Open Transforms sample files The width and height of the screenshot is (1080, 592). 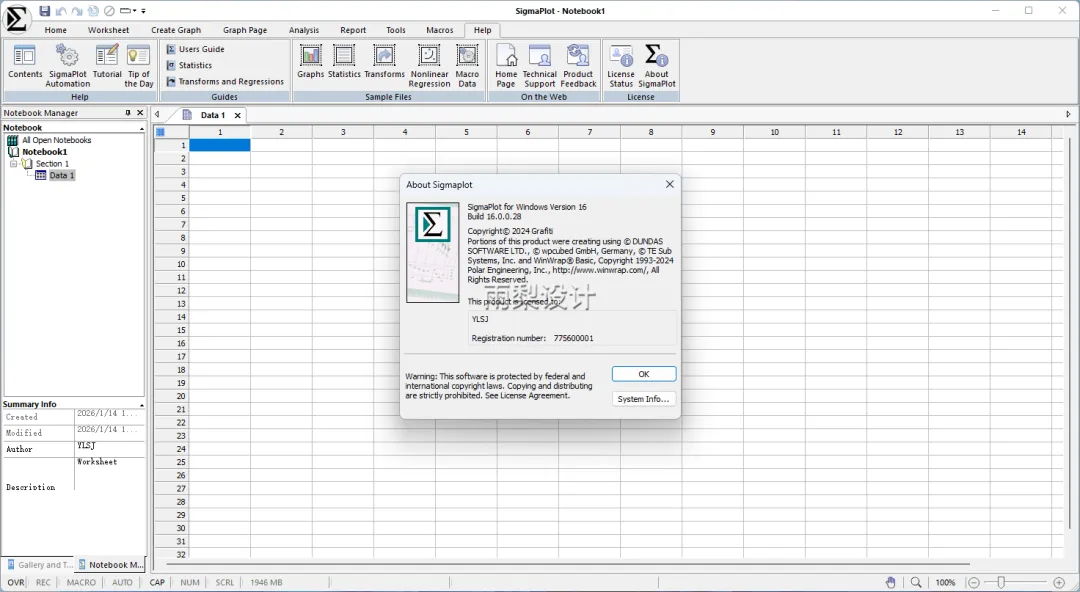point(384,62)
